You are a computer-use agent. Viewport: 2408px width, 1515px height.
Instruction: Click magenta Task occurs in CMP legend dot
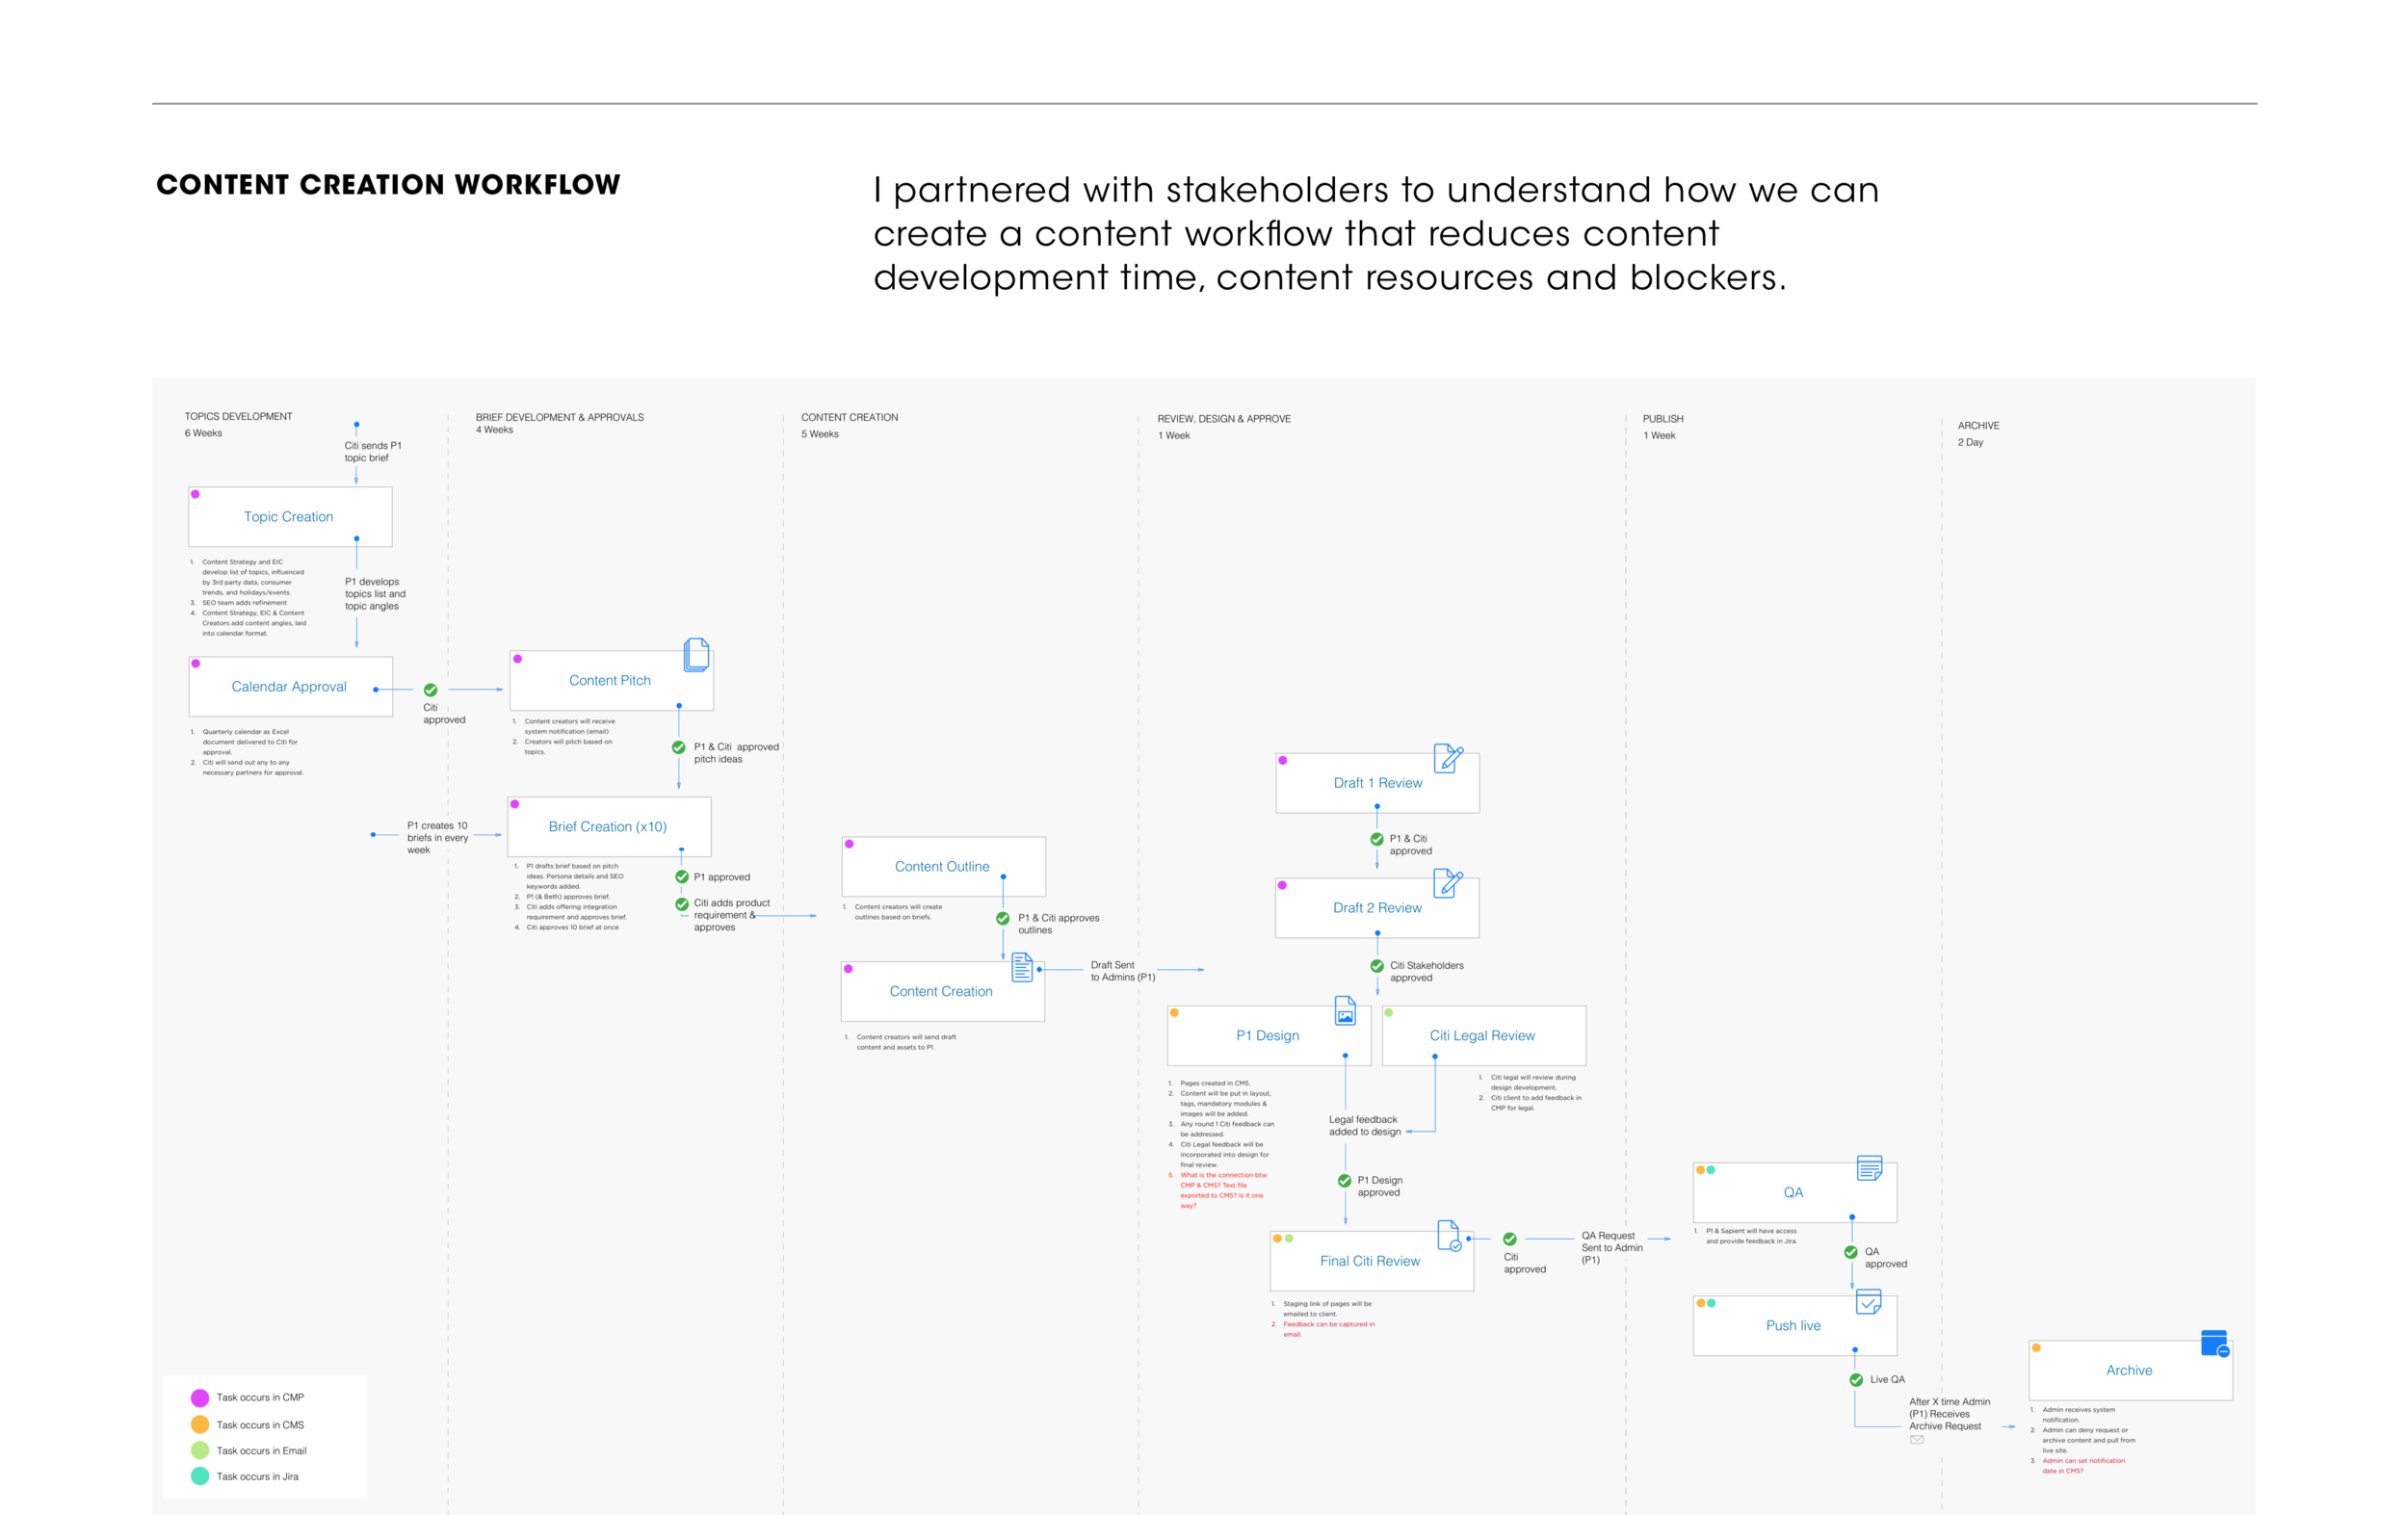tap(200, 1398)
